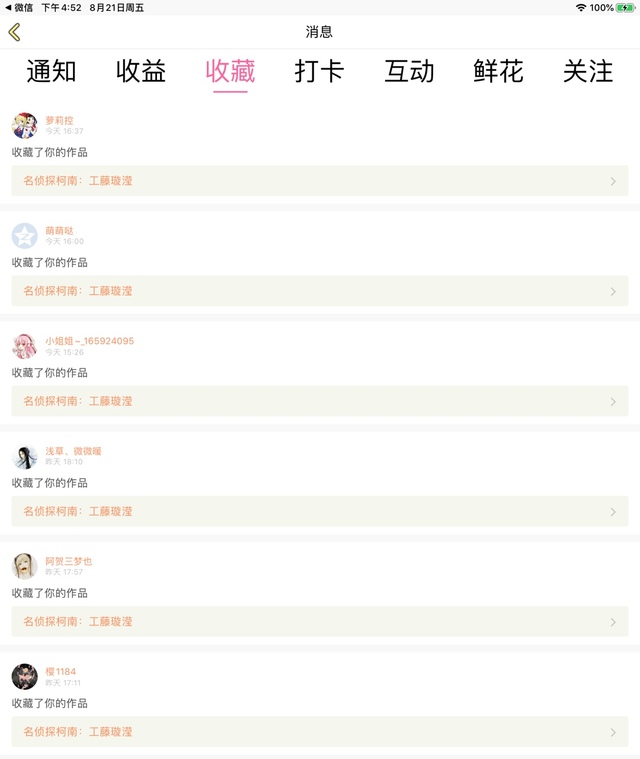Tap the yellow back arrow icon

[x=15, y=32]
